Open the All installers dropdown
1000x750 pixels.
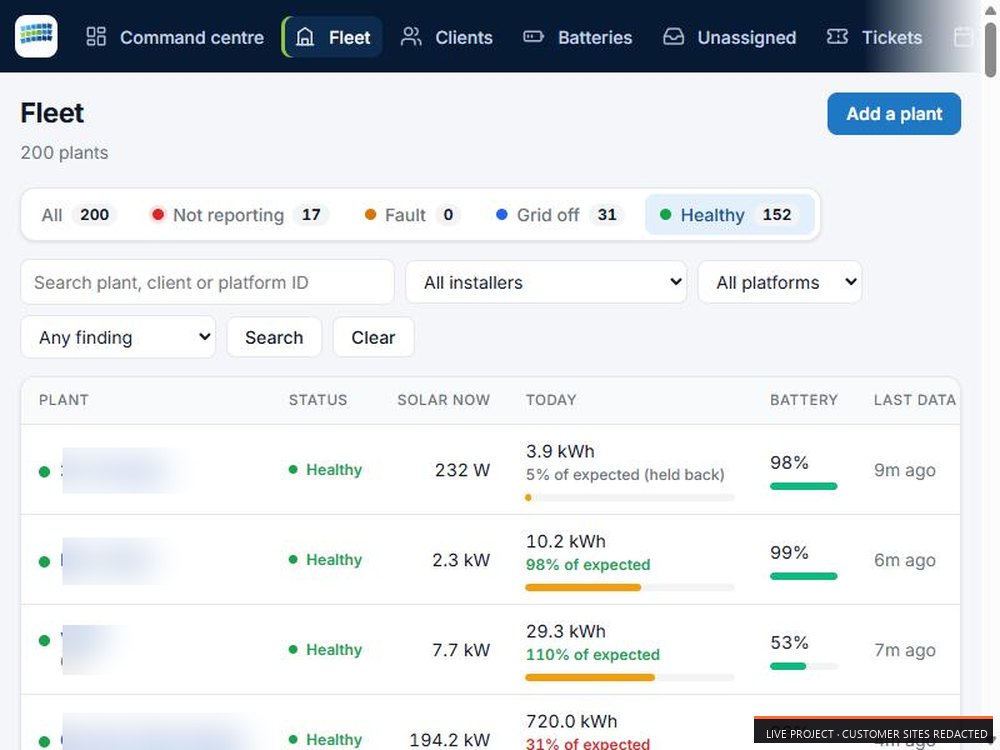coord(546,282)
